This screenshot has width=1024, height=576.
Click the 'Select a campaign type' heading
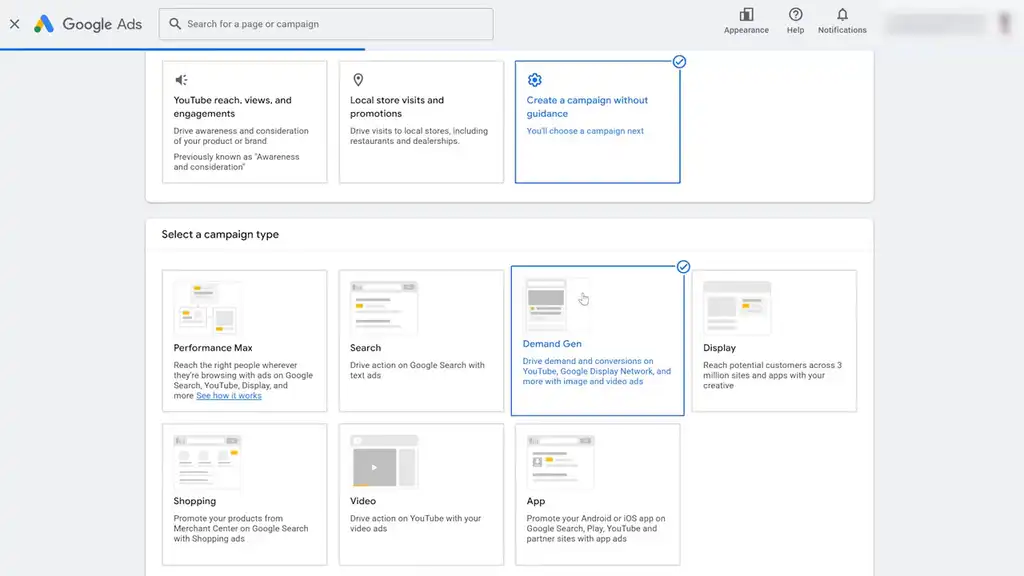(x=220, y=234)
